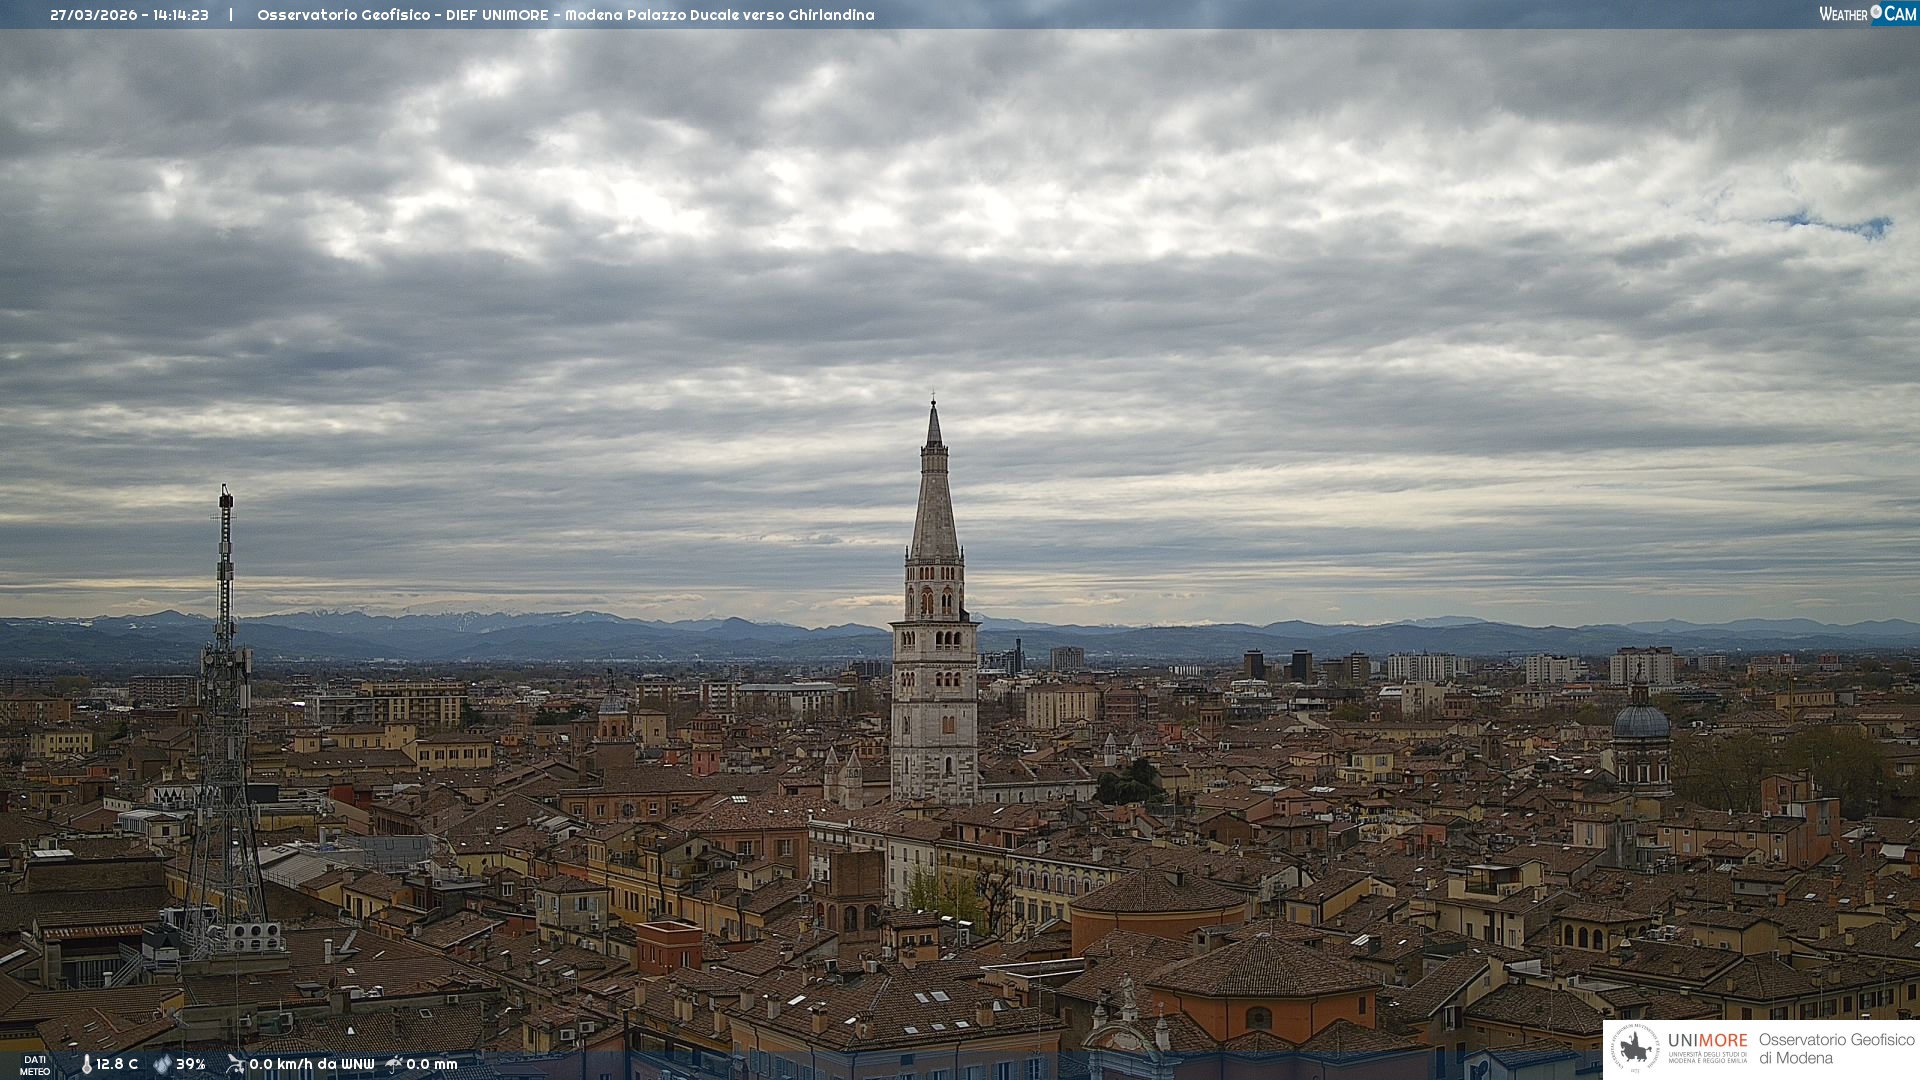Click the 0.0 mm rainfall value
This screenshot has width=1920, height=1080.
431,1064
